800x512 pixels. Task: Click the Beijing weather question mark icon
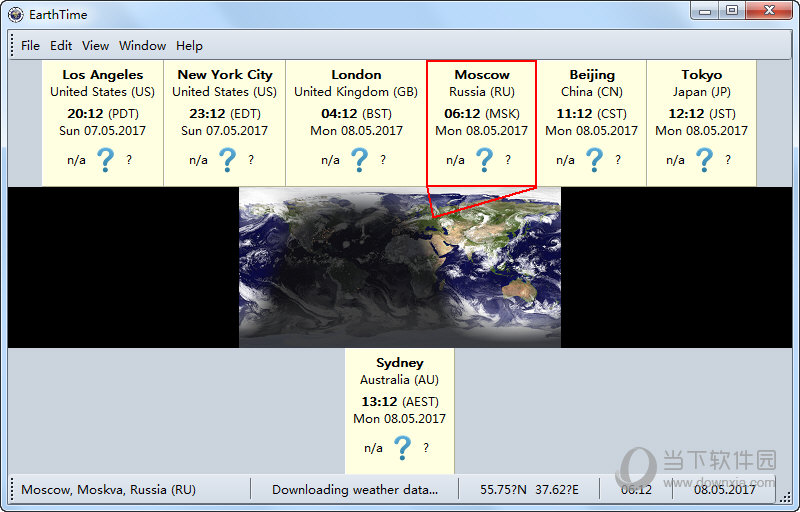tap(594, 160)
